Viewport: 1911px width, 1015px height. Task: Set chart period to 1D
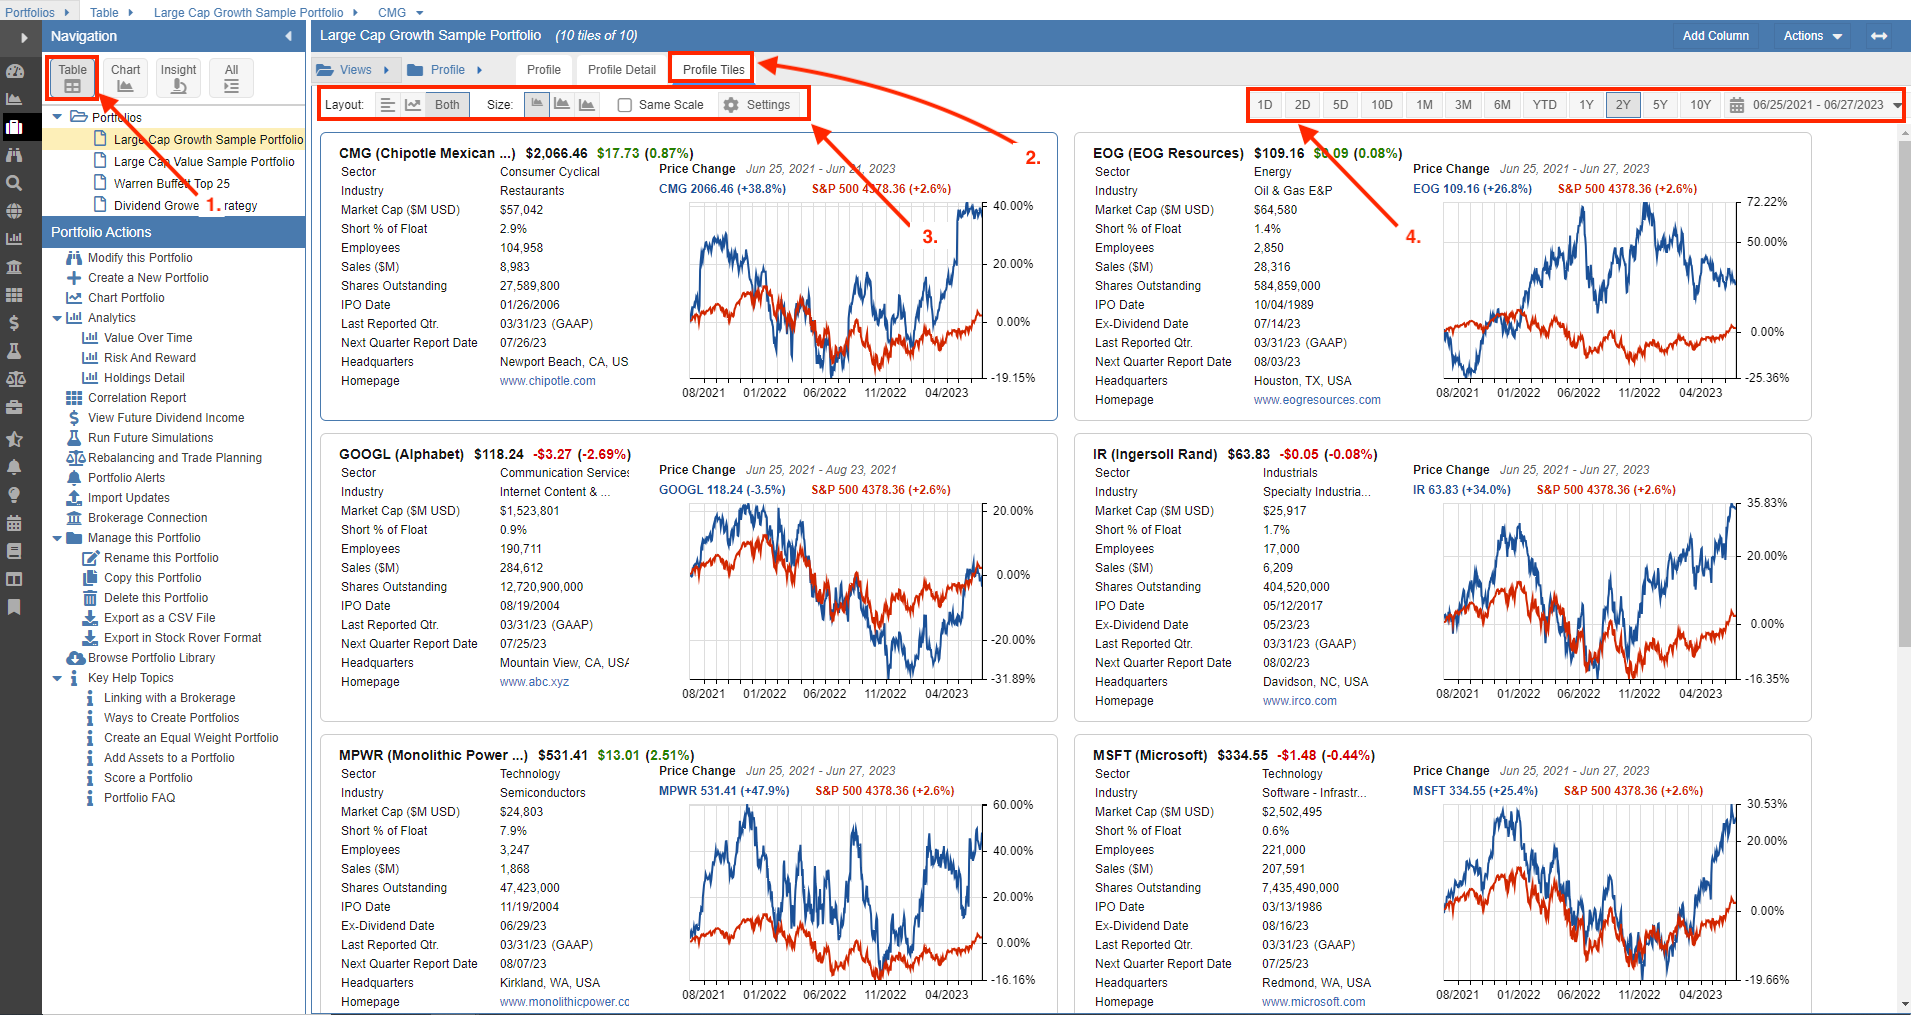click(x=1265, y=104)
